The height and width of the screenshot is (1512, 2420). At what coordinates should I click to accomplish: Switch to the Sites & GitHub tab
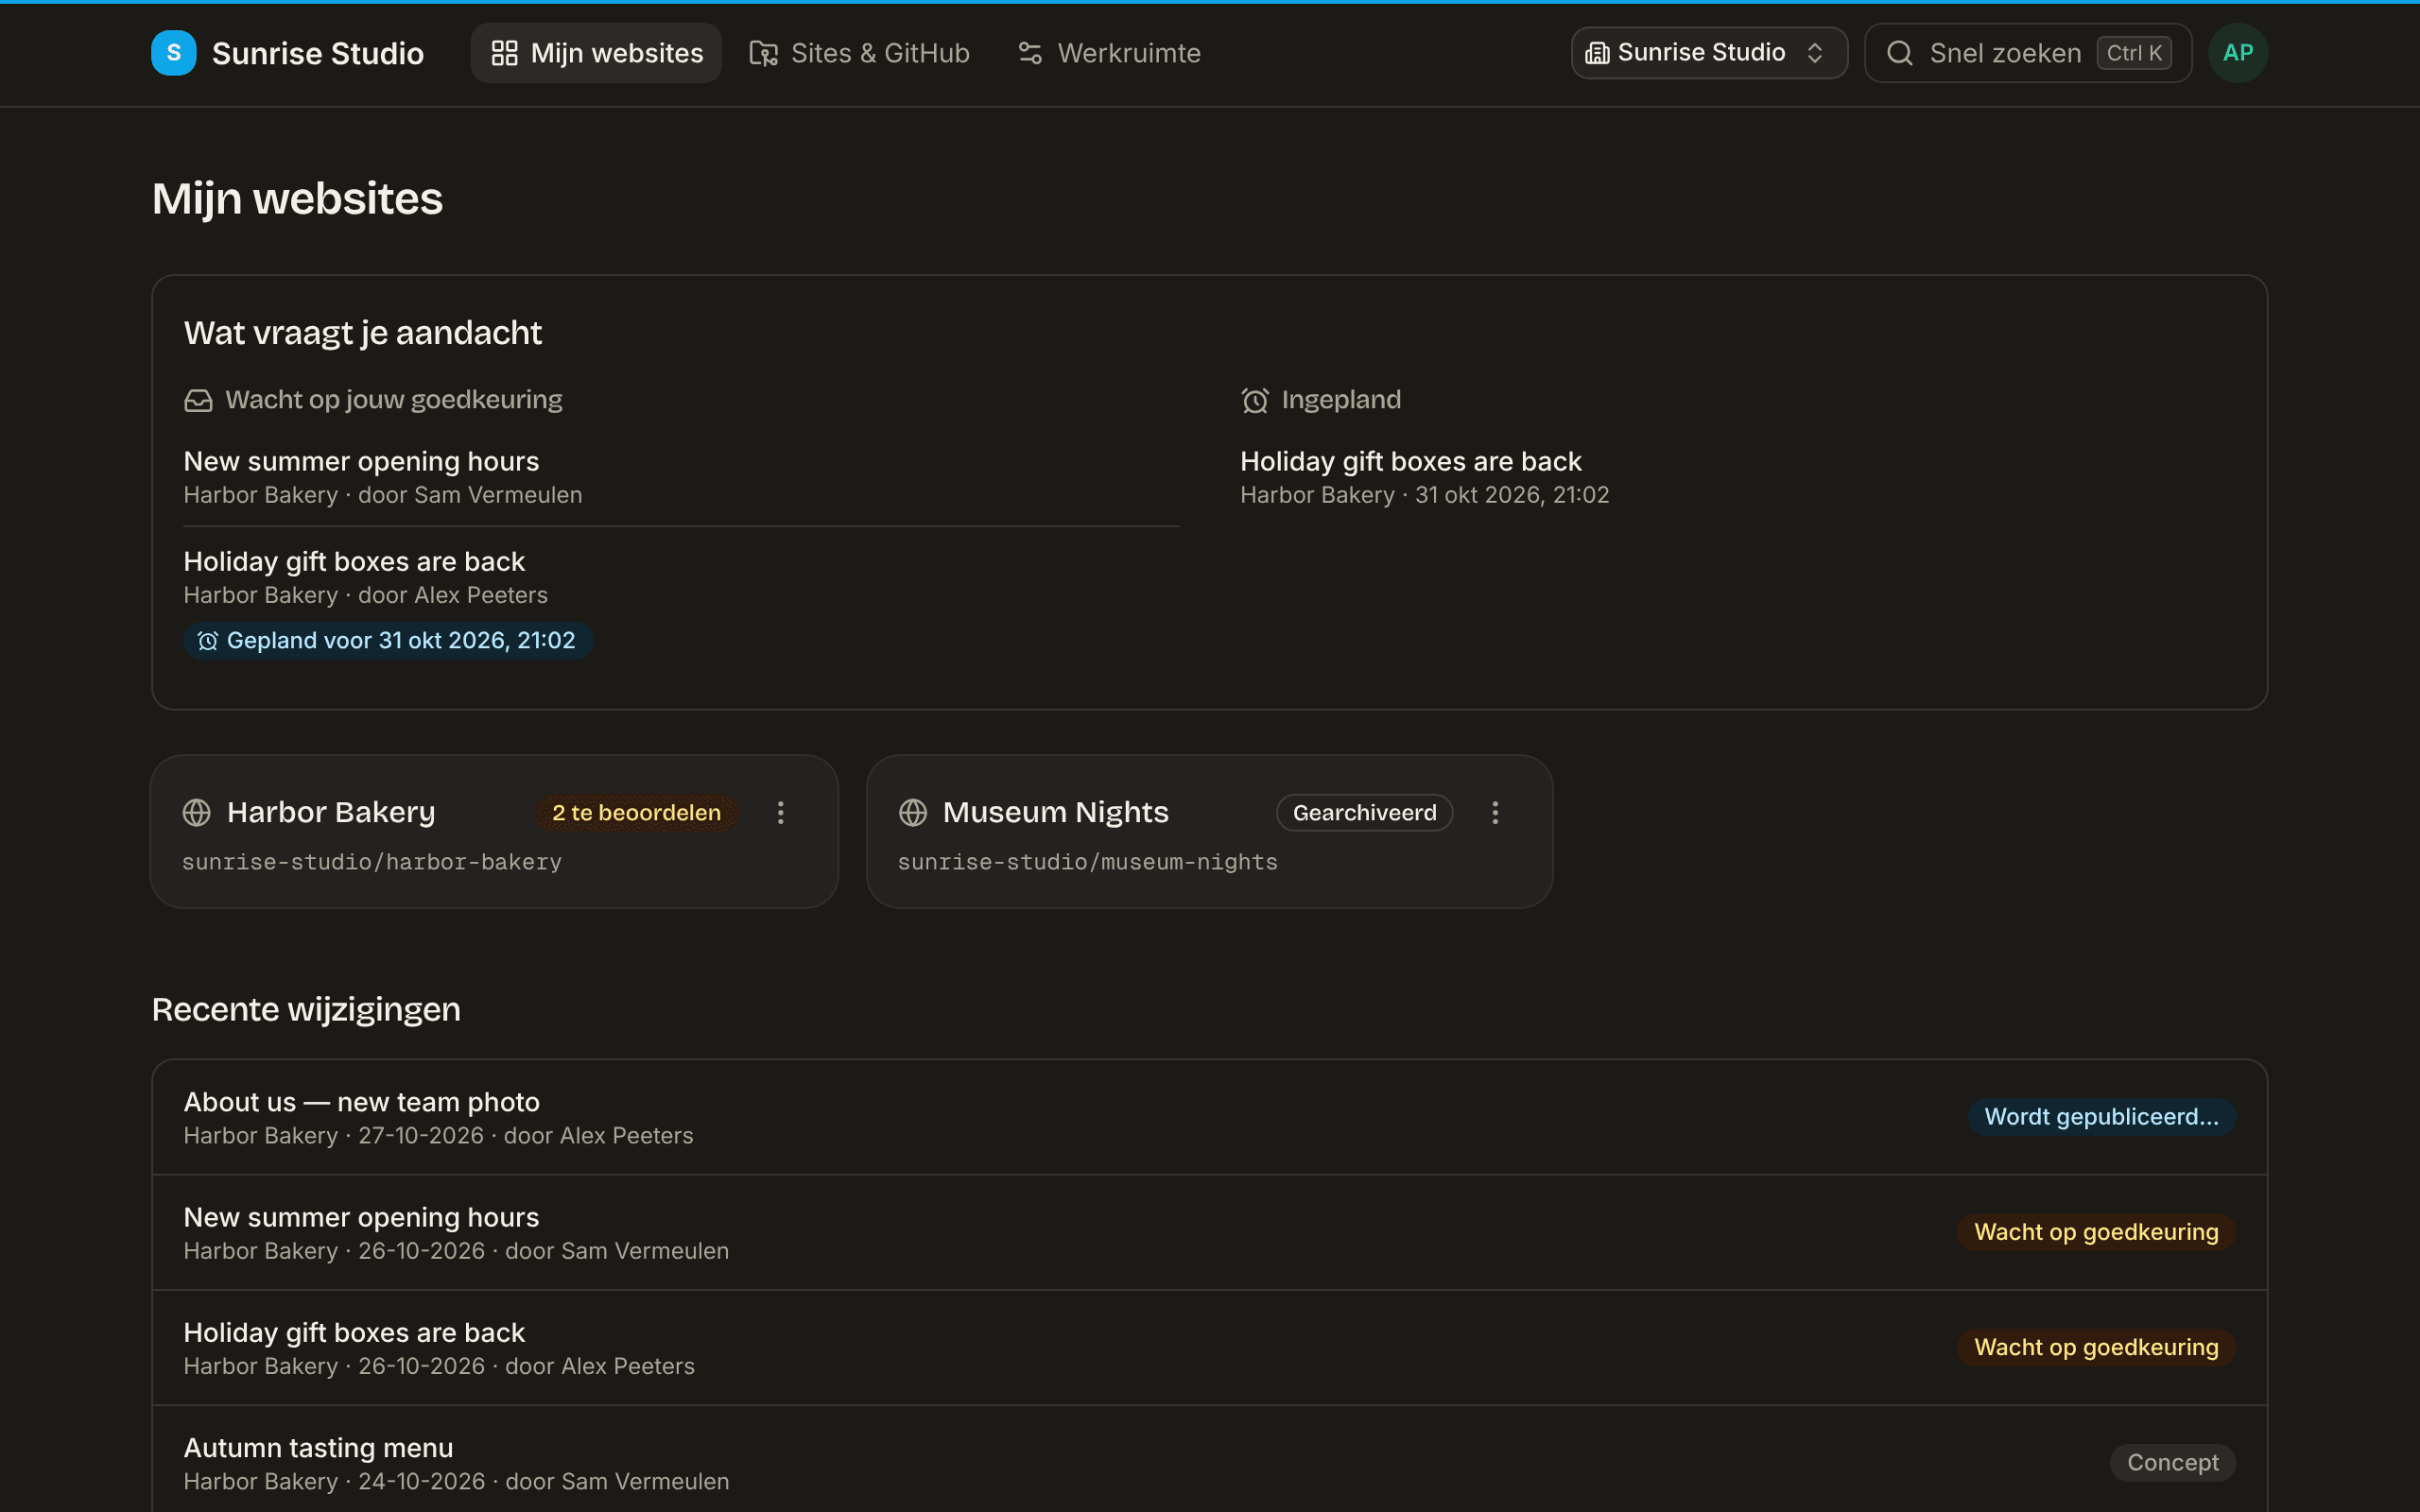859,53
